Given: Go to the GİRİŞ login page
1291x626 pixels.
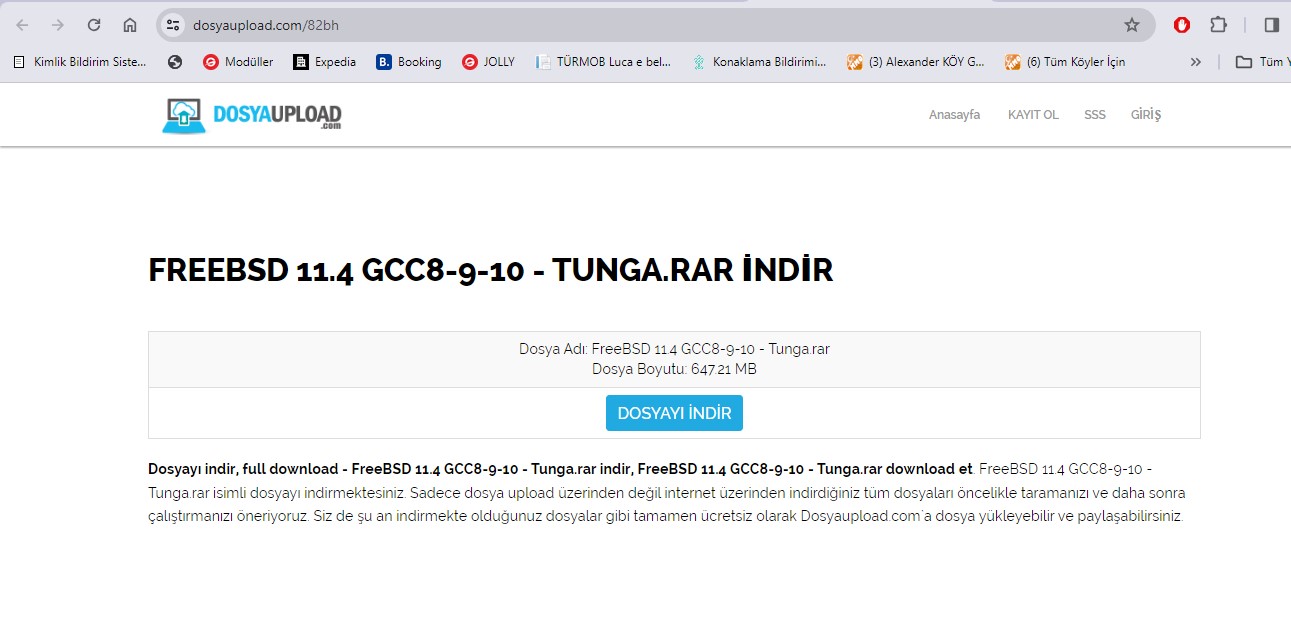Looking at the screenshot, I should 1146,115.
